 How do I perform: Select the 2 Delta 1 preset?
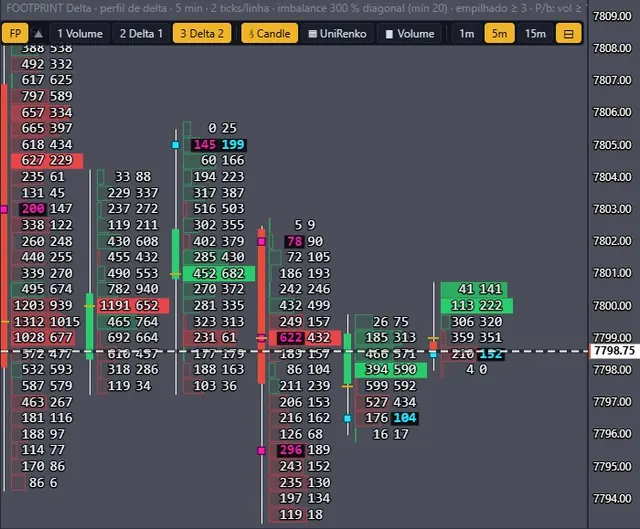141,33
